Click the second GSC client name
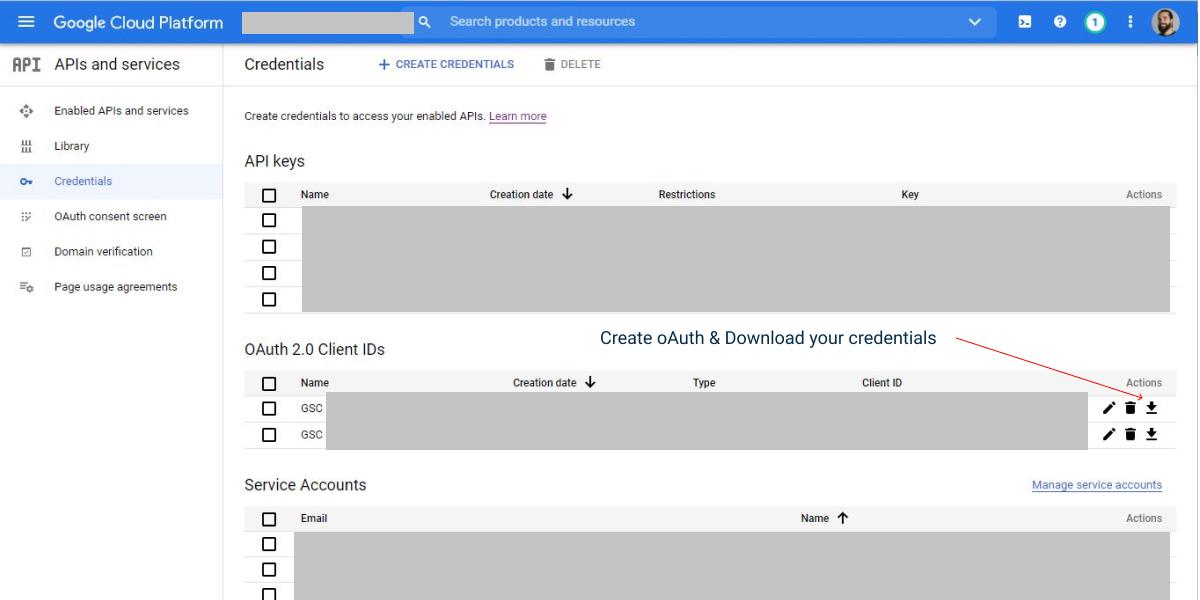1200x600 pixels. click(x=312, y=435)
